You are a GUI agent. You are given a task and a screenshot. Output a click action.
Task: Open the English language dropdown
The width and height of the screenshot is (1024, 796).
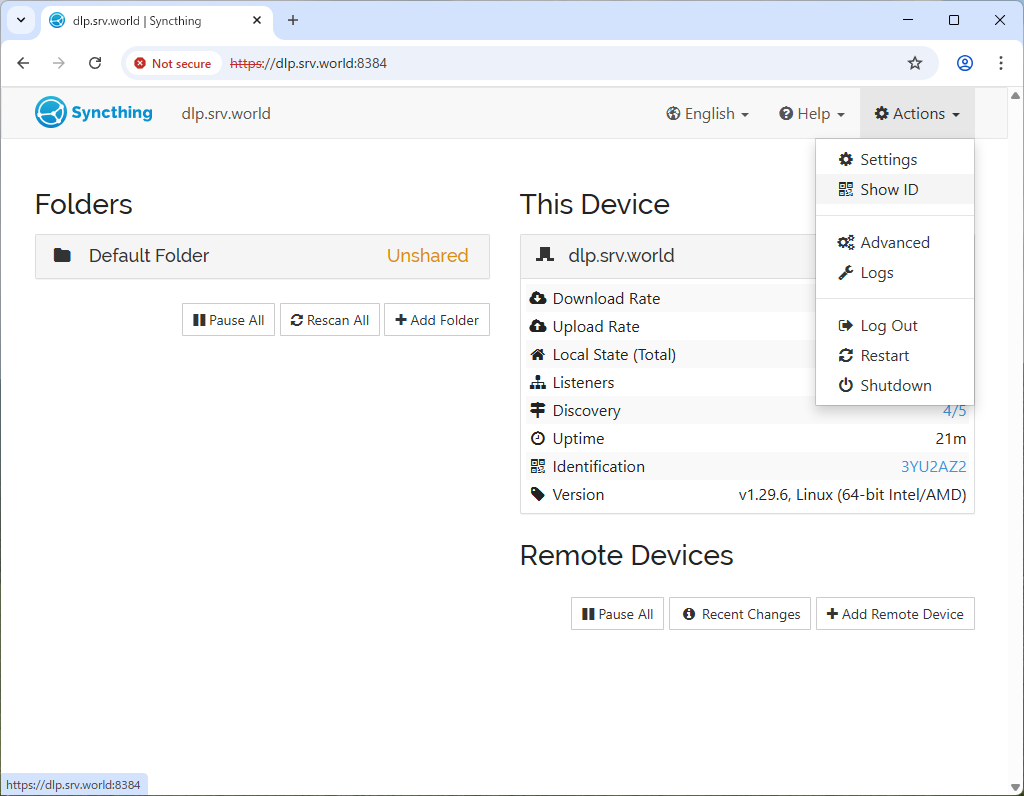[x=707, y=114]
